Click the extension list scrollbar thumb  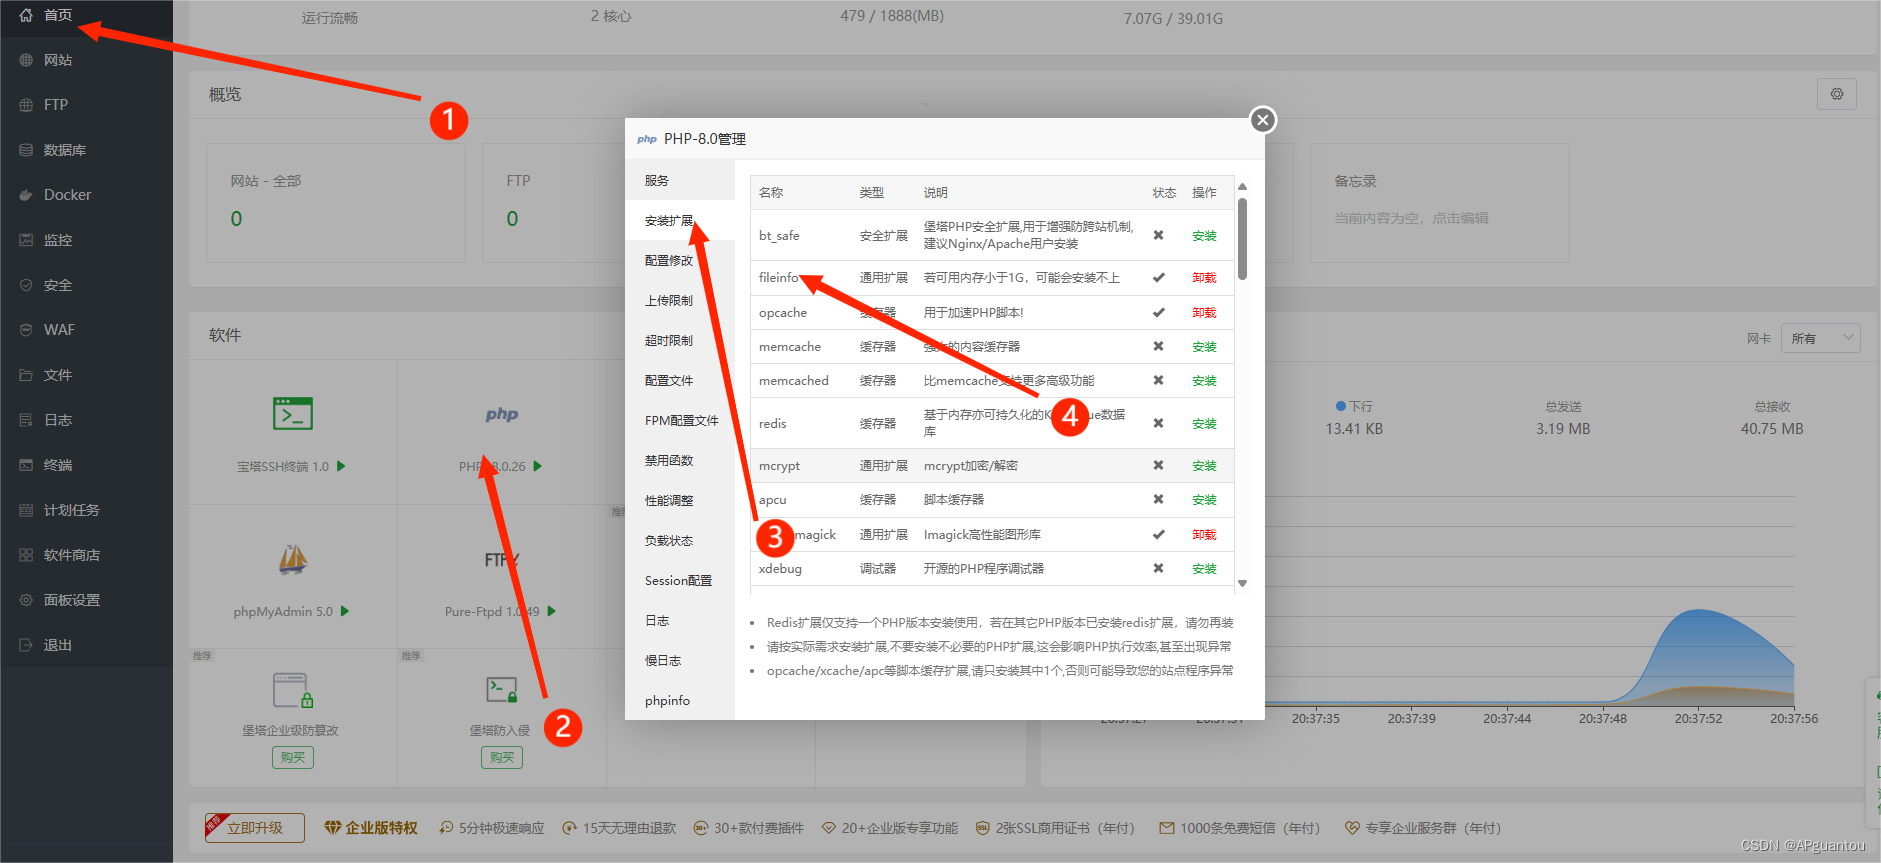click(x=1242, y=239)
